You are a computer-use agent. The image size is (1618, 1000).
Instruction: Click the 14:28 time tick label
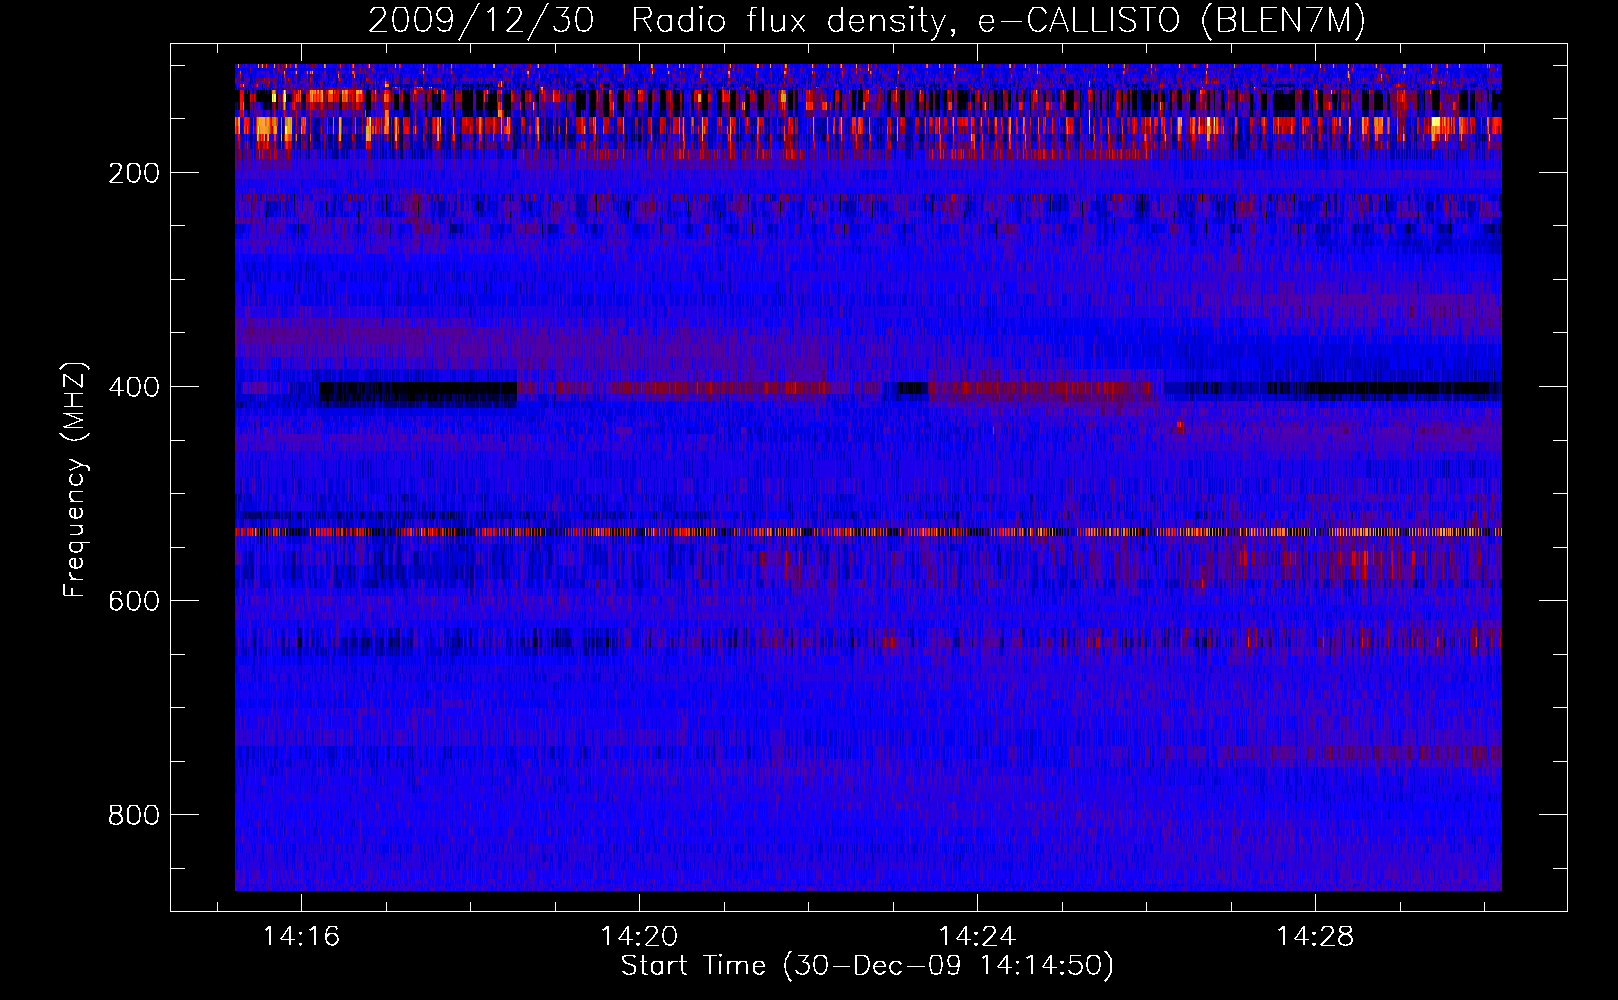click(x=1315, y=936)
